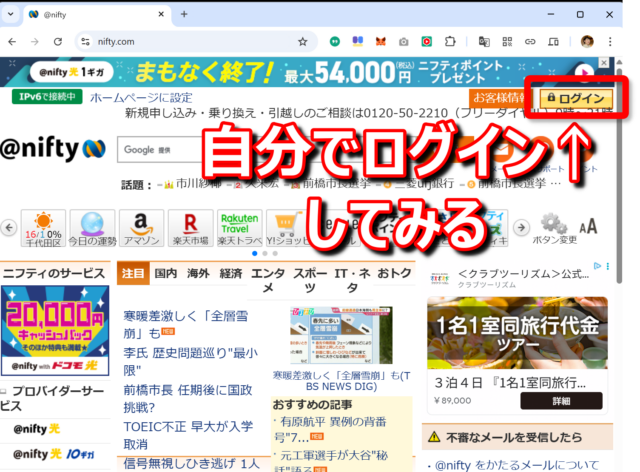Image resolution: width=640 pixels, height=472 pixels.
Task: Open the browser Extensions puzzle icon
Action: [x=449, y=42]
